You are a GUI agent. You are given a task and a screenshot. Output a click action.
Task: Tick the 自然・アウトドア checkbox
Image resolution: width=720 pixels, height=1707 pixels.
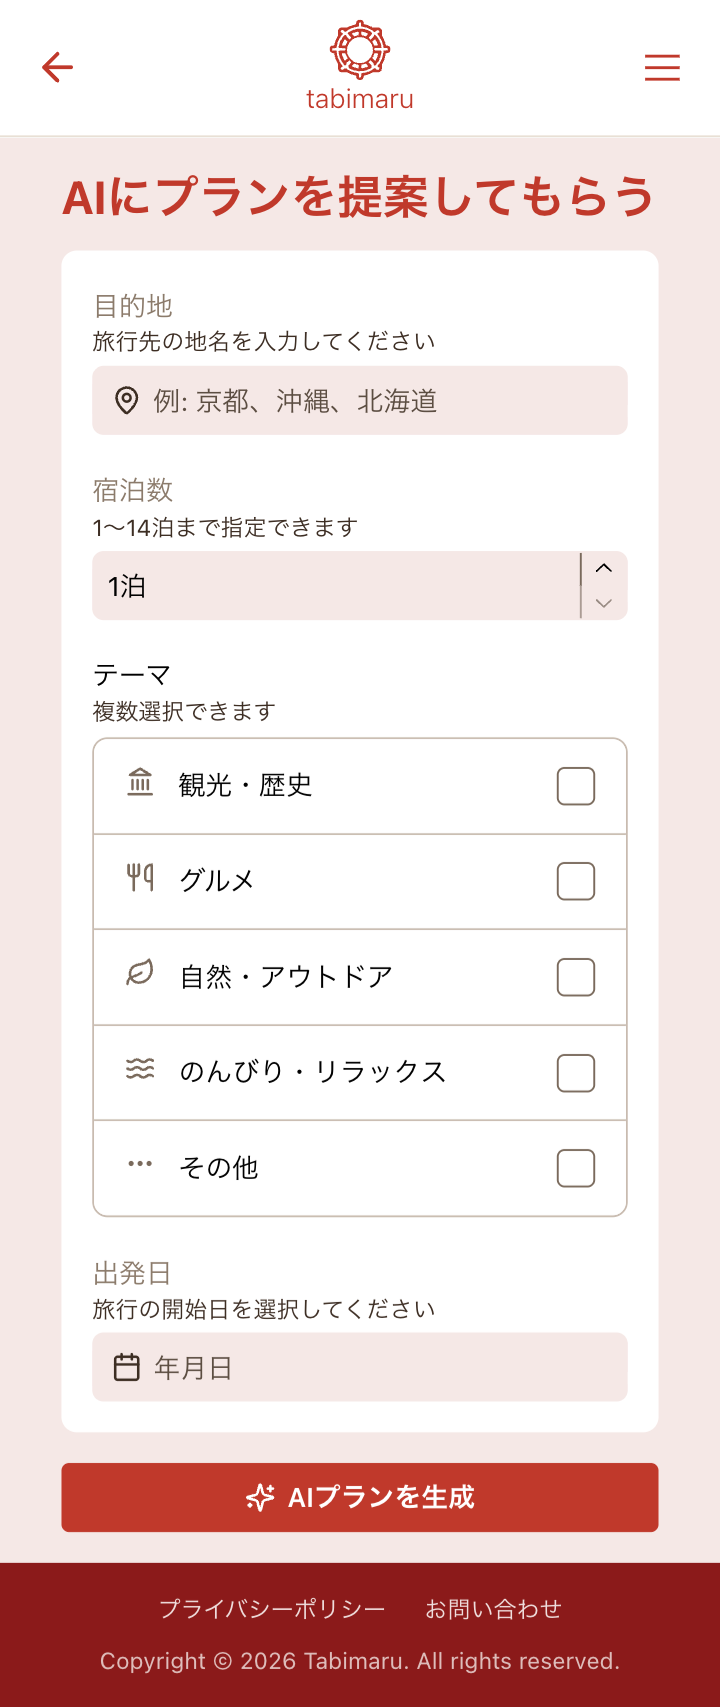click(576, 977)
